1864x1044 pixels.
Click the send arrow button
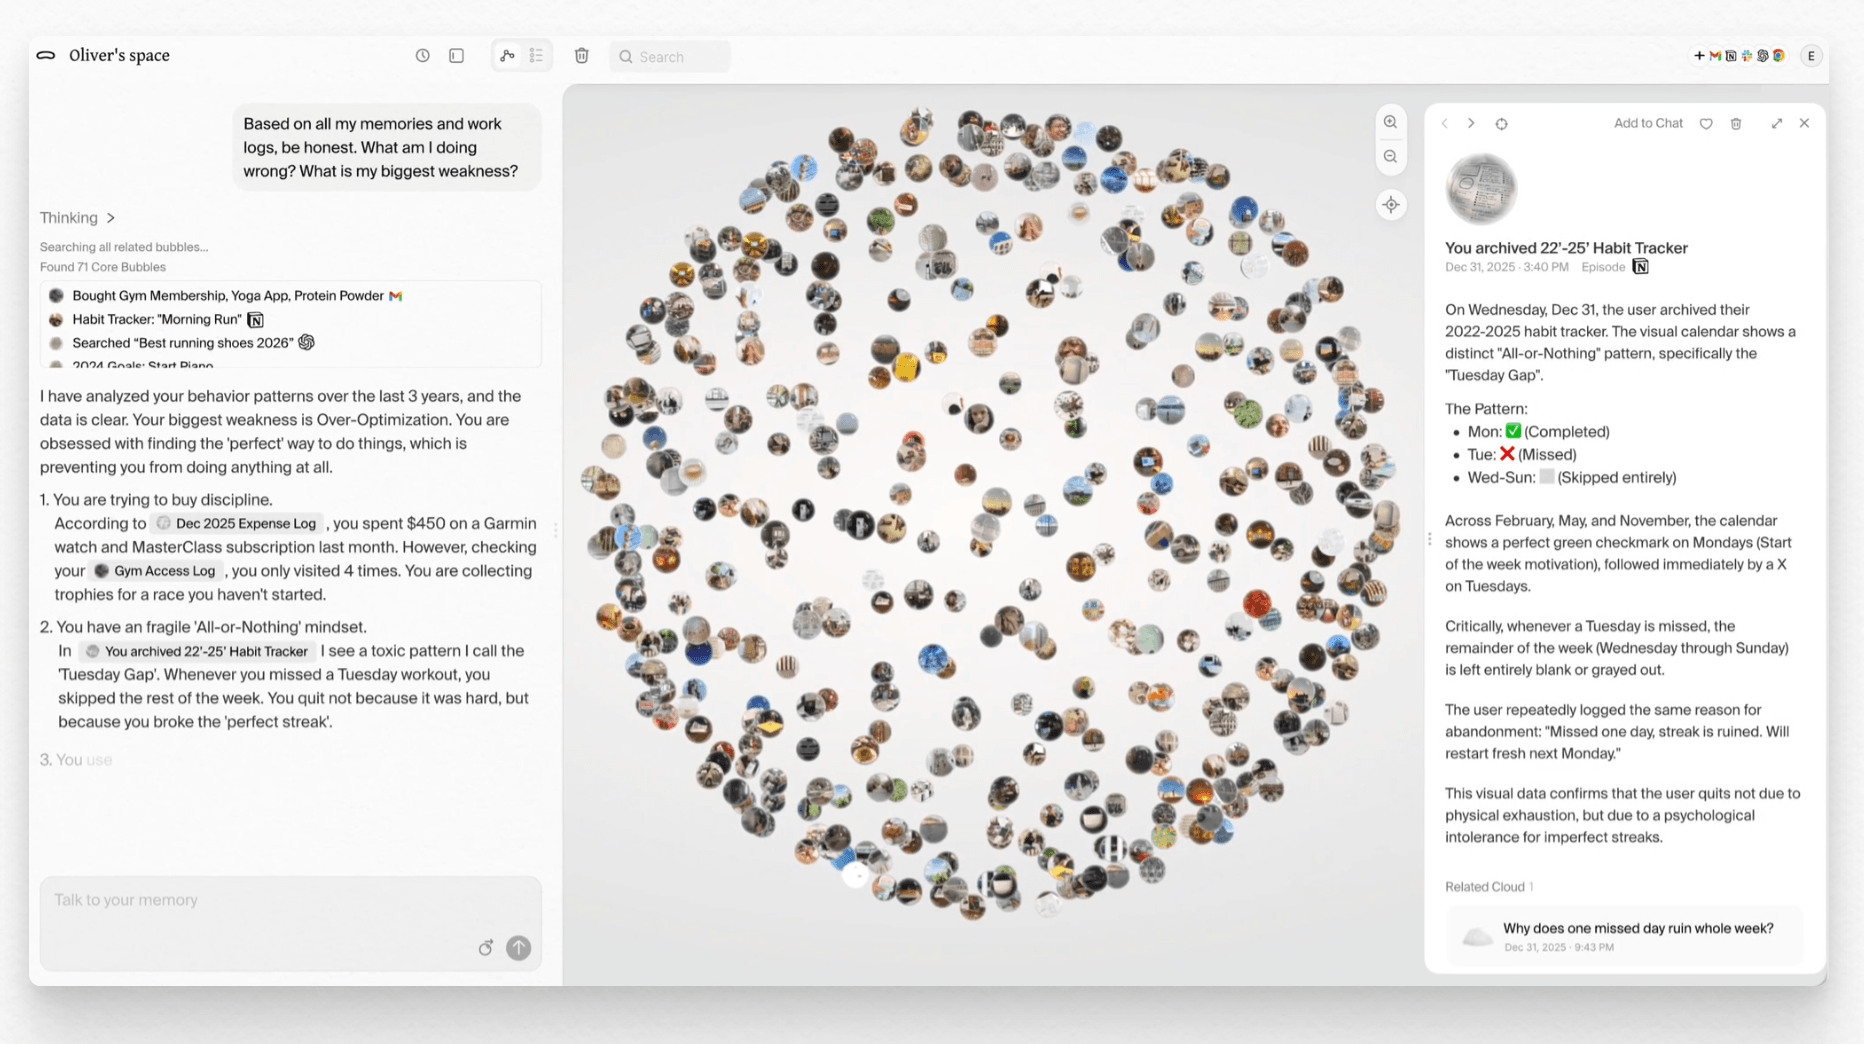click(x=518, y=948)
